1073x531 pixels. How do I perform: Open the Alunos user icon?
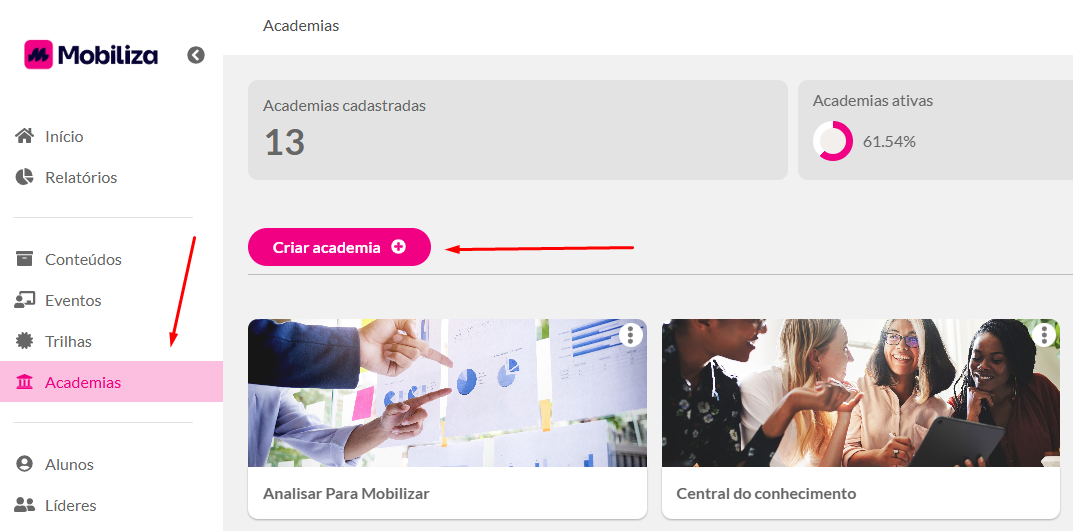click(x=25, y=464)
